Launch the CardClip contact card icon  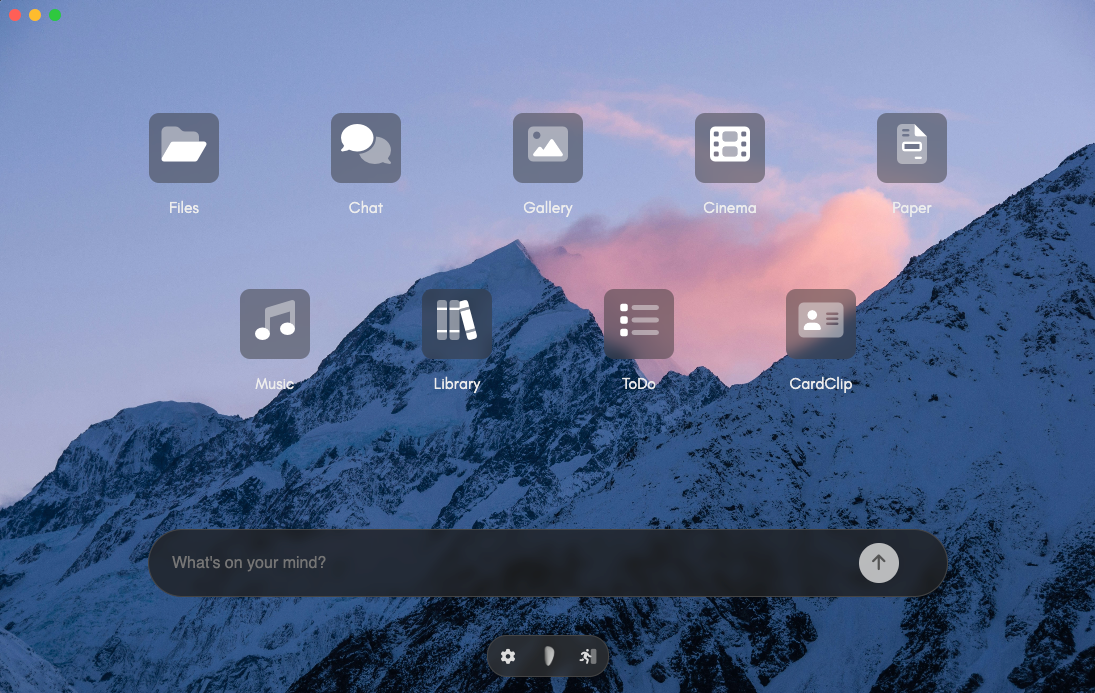pos(821,324)
